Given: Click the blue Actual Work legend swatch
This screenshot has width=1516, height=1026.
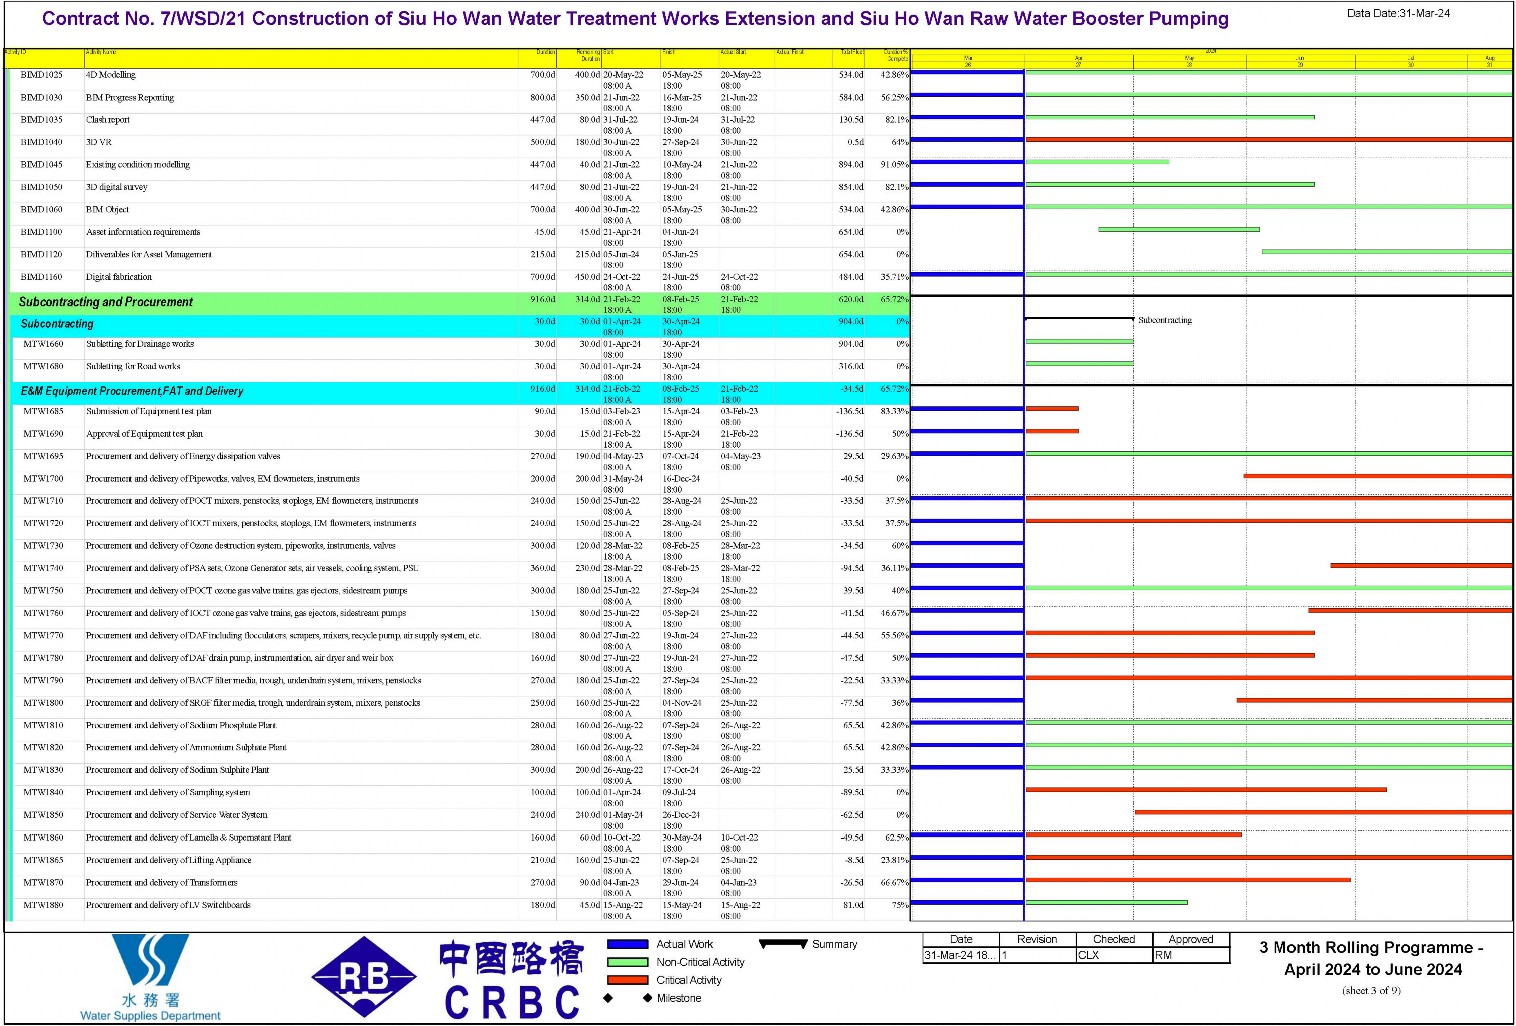Looking at the screenshot, I should click(x=628, y=944).
